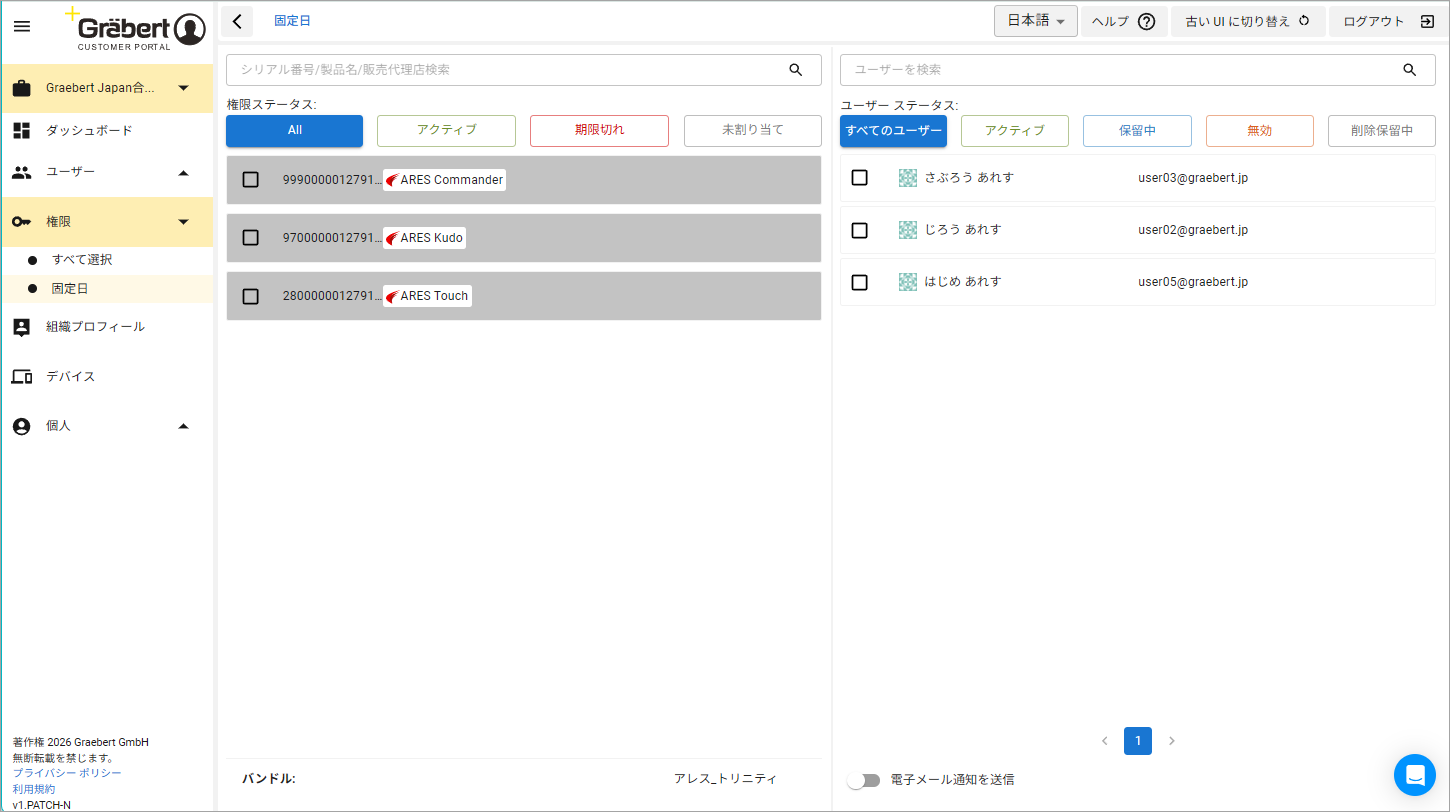Click page number 1
Screen dimensions: 1450x812
[x=1138, y=741]
